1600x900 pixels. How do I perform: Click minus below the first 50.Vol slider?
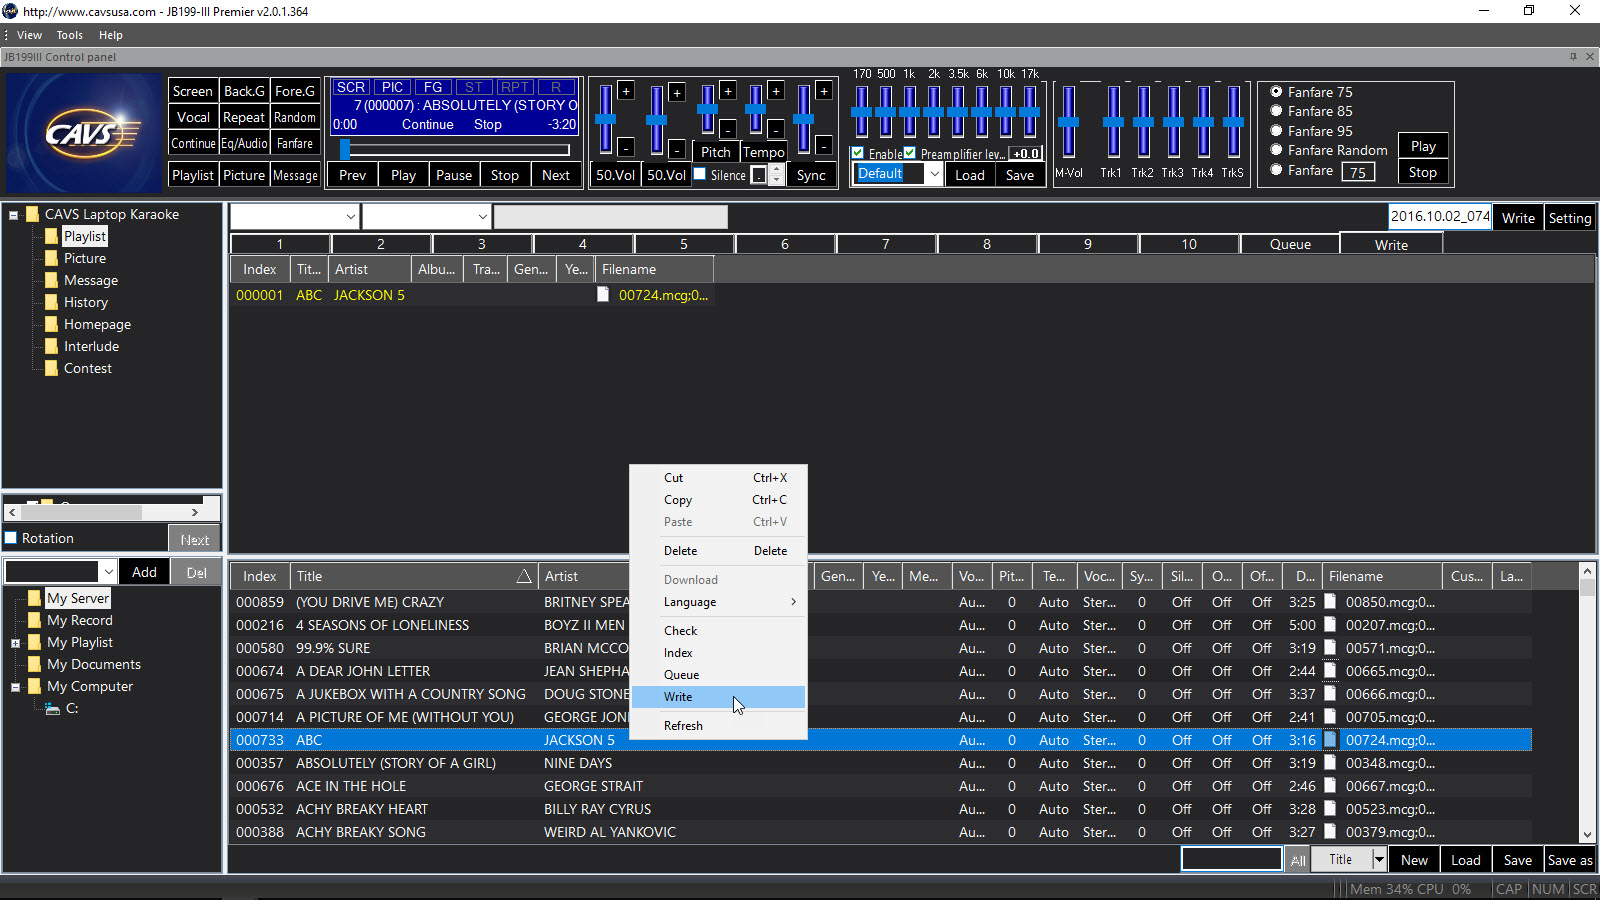[x=626, y=148]
